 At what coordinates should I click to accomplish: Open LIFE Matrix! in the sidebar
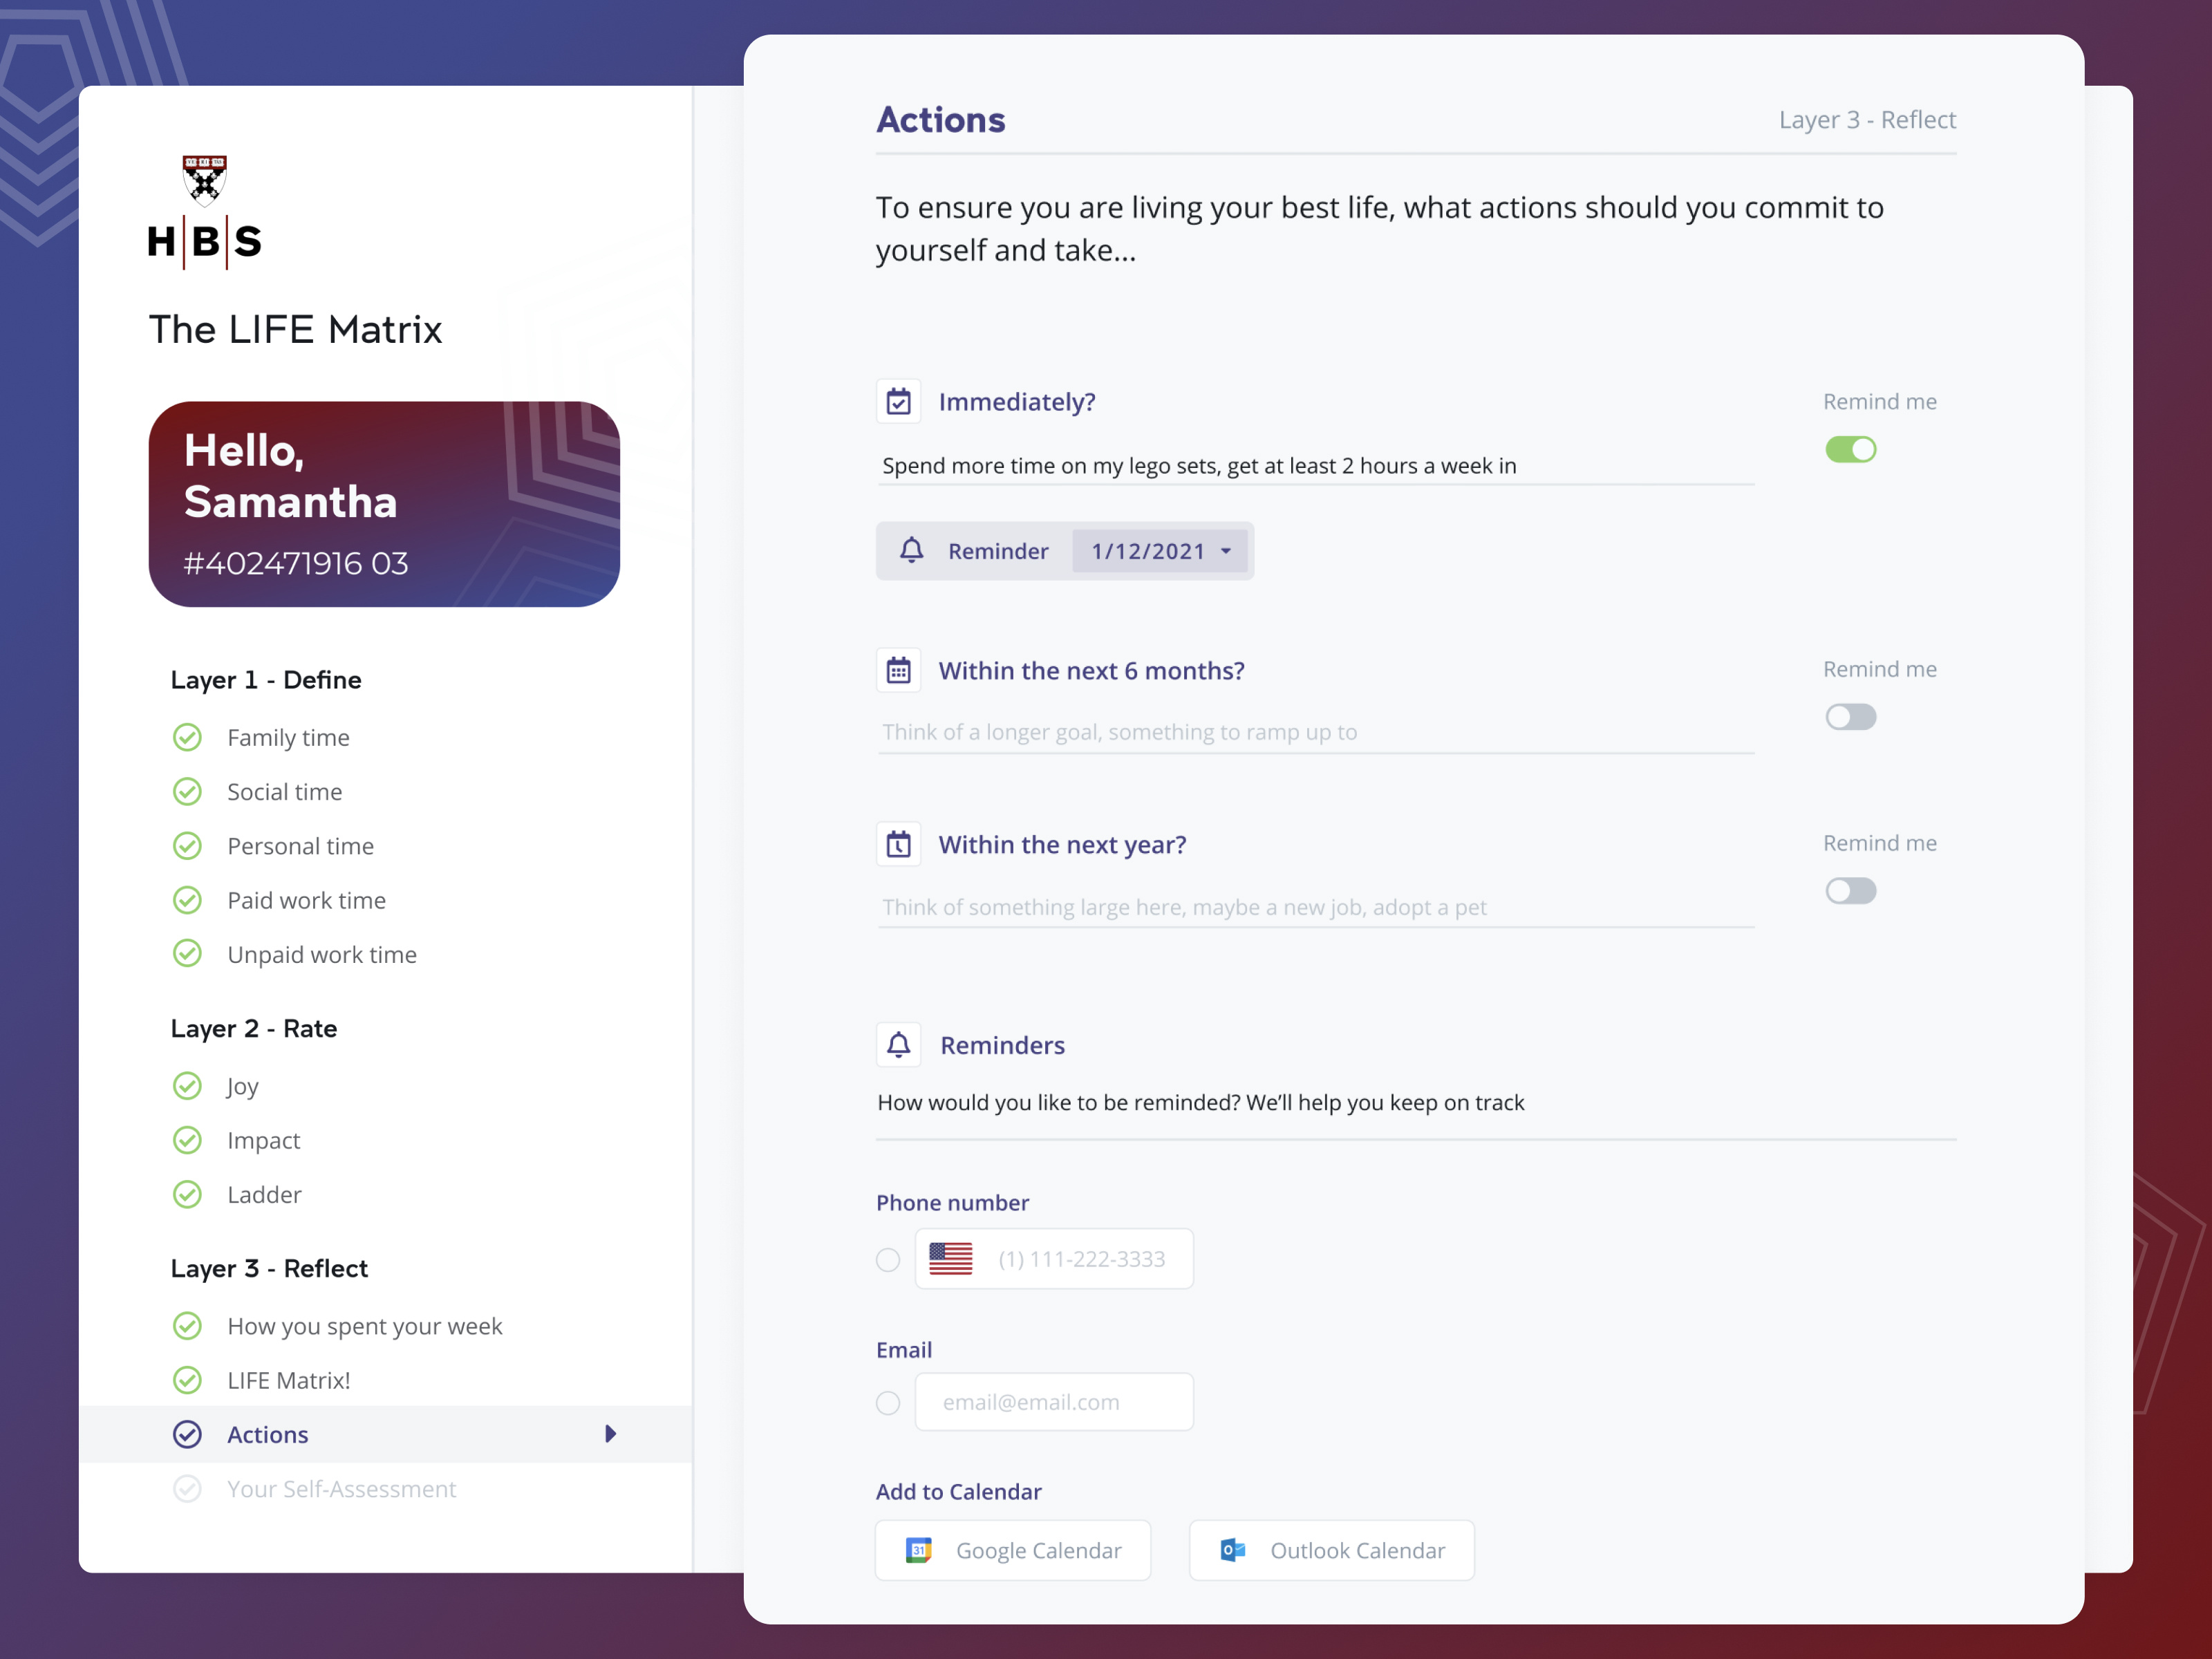[x=288, y=1380]
